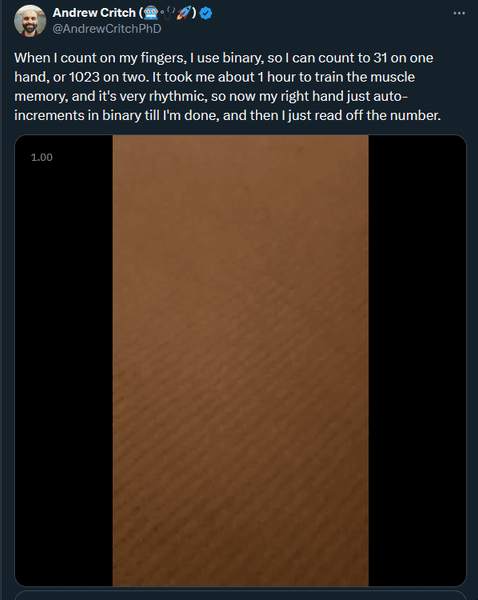
Task: Click the quoted card outline below video
Action: coord(240,595)
